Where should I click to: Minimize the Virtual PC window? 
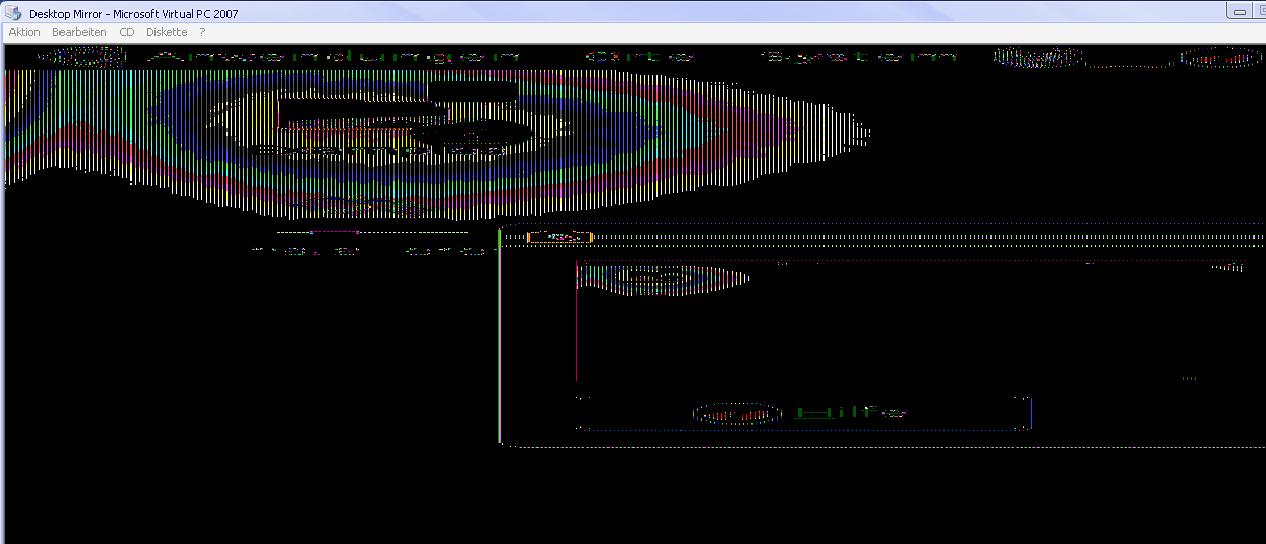(x=1240, y=12)
